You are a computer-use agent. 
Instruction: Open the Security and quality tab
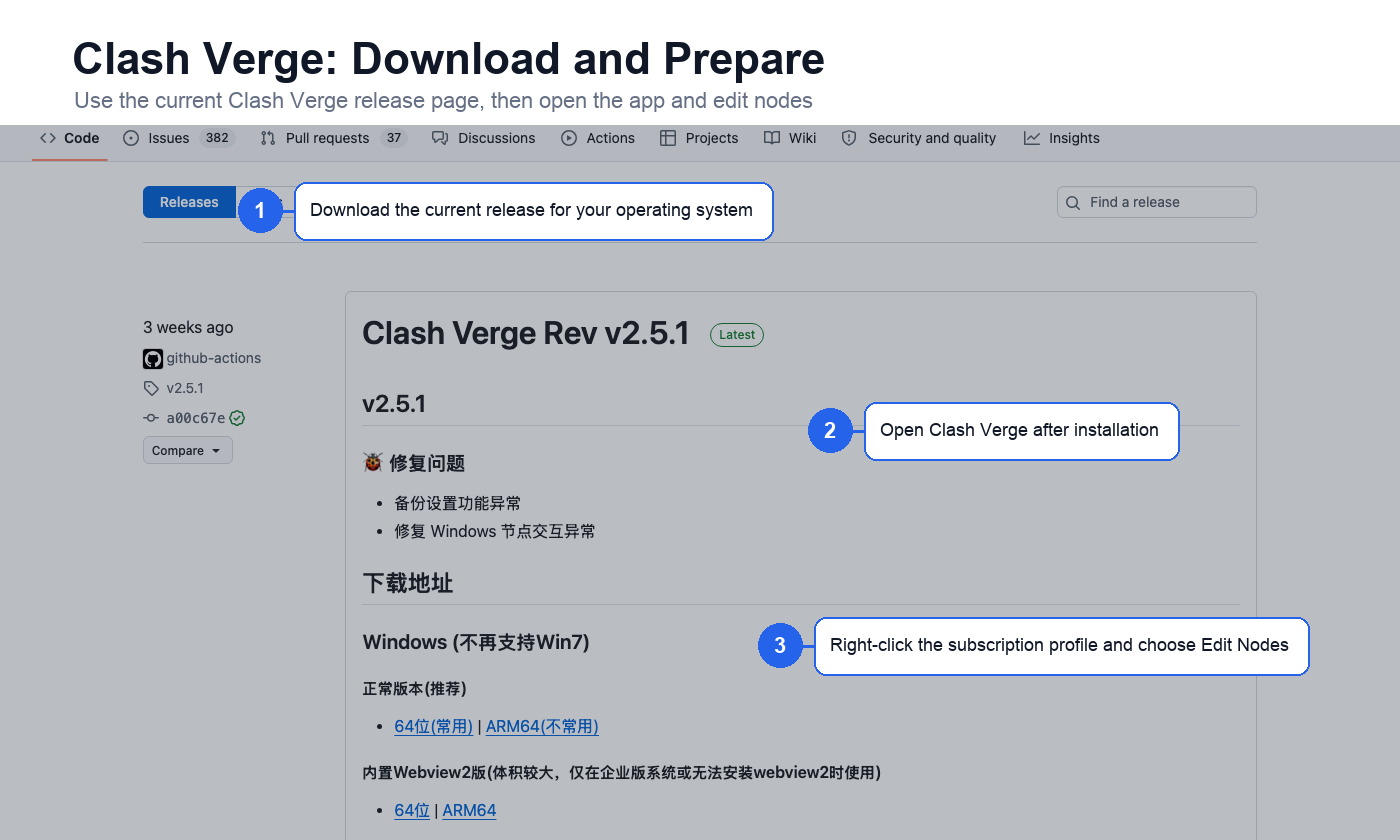919,138
